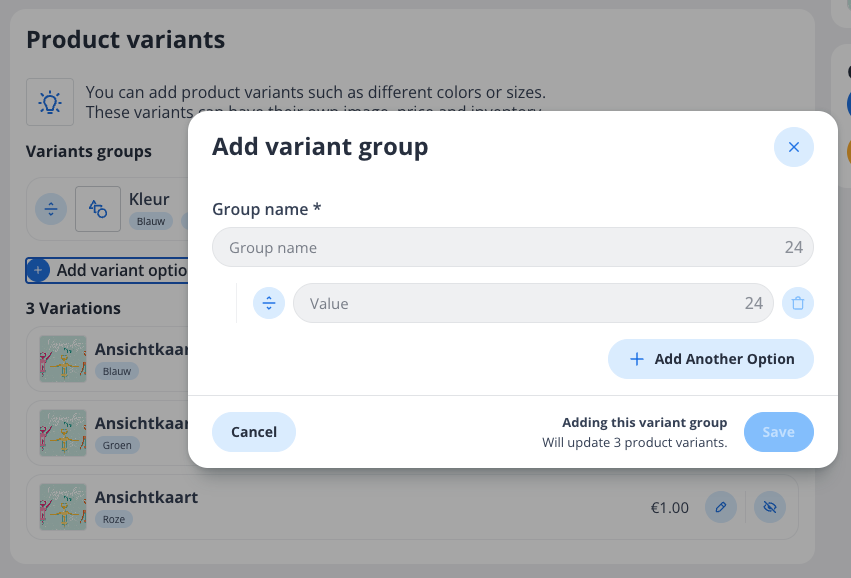851x578 pixels.
Task: Click the Add Another Option button
Action: pos(710,359)
